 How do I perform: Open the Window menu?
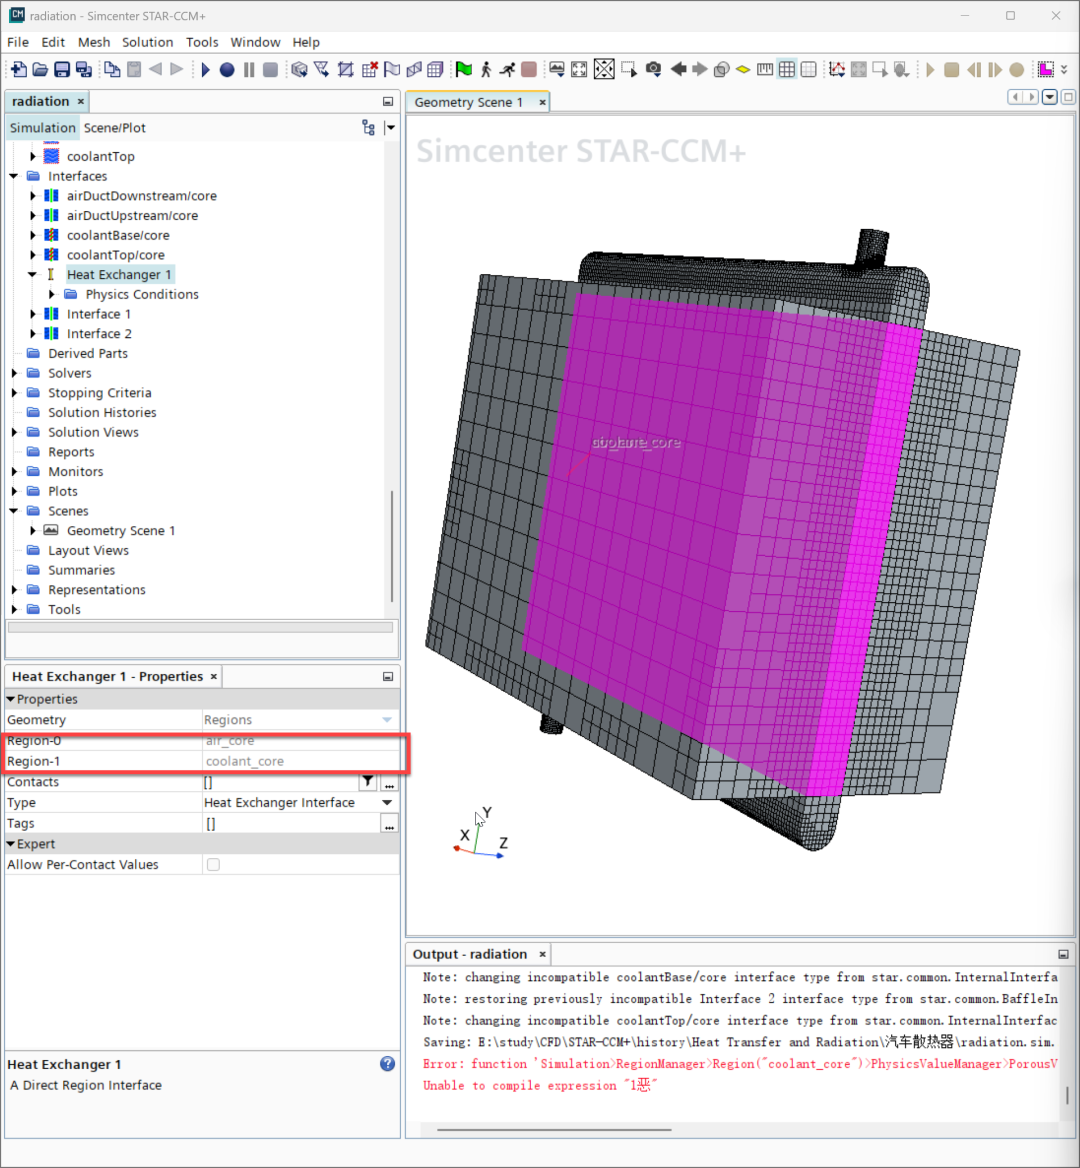click(x=255, y=42)
